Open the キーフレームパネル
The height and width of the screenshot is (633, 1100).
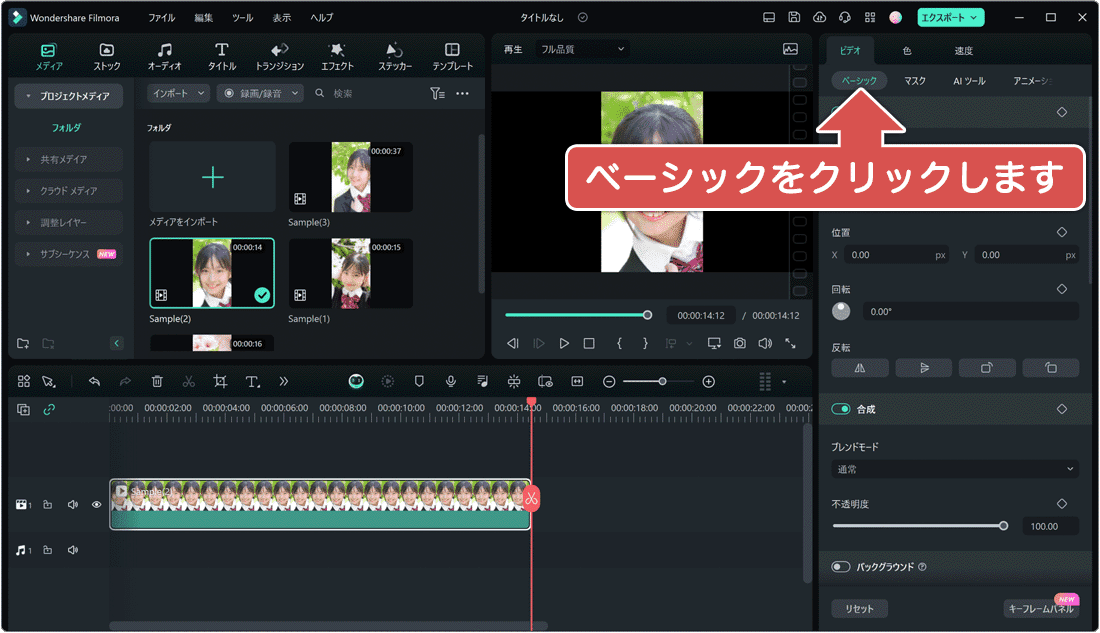(x=1040, y=608)
